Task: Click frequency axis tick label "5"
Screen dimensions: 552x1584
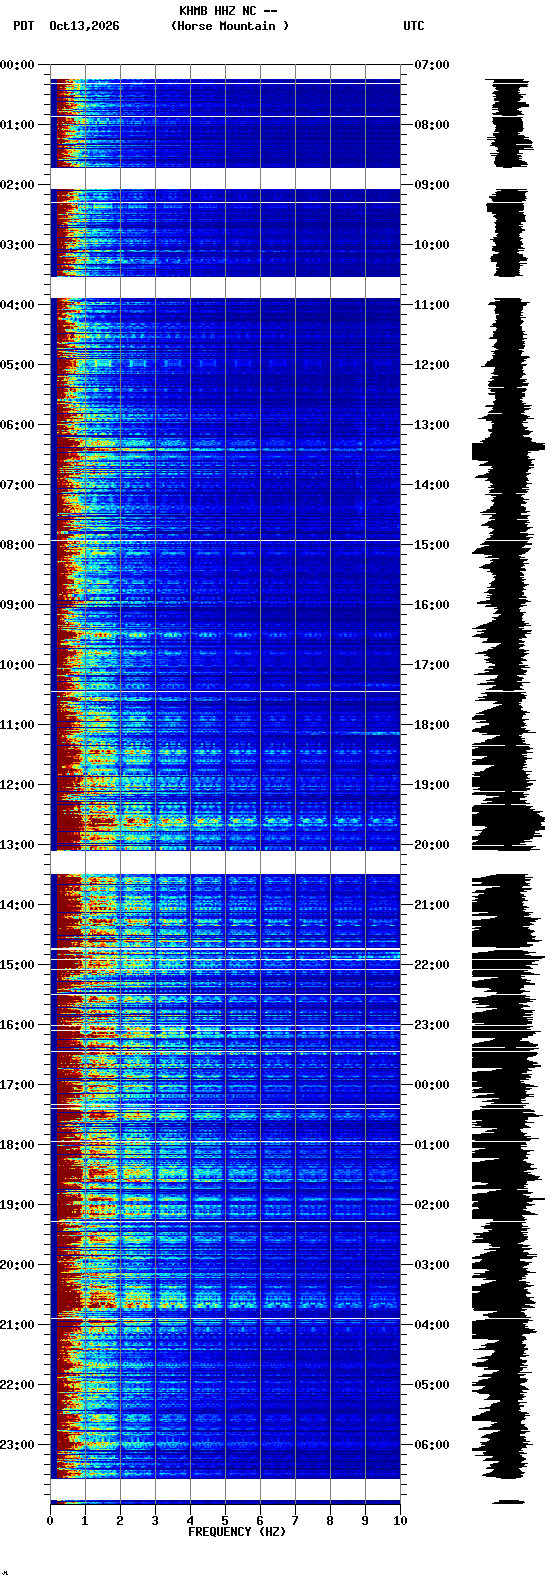Action: (x=225, y=1521)
